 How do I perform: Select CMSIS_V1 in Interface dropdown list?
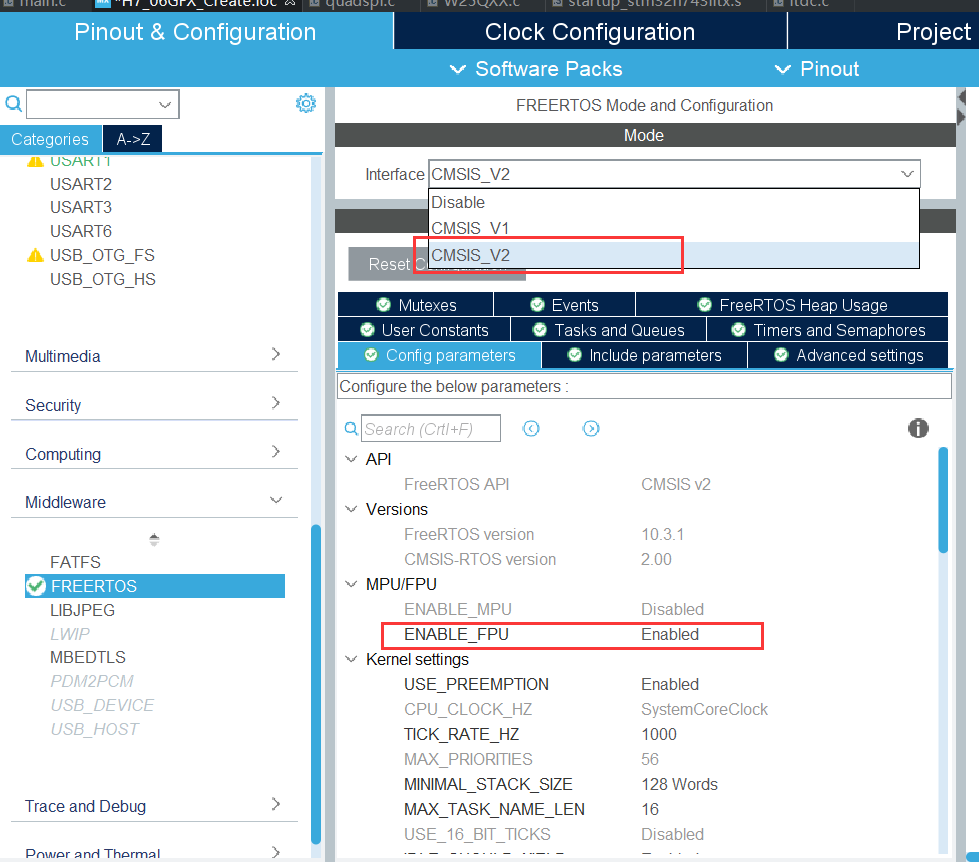click(674, 228)
